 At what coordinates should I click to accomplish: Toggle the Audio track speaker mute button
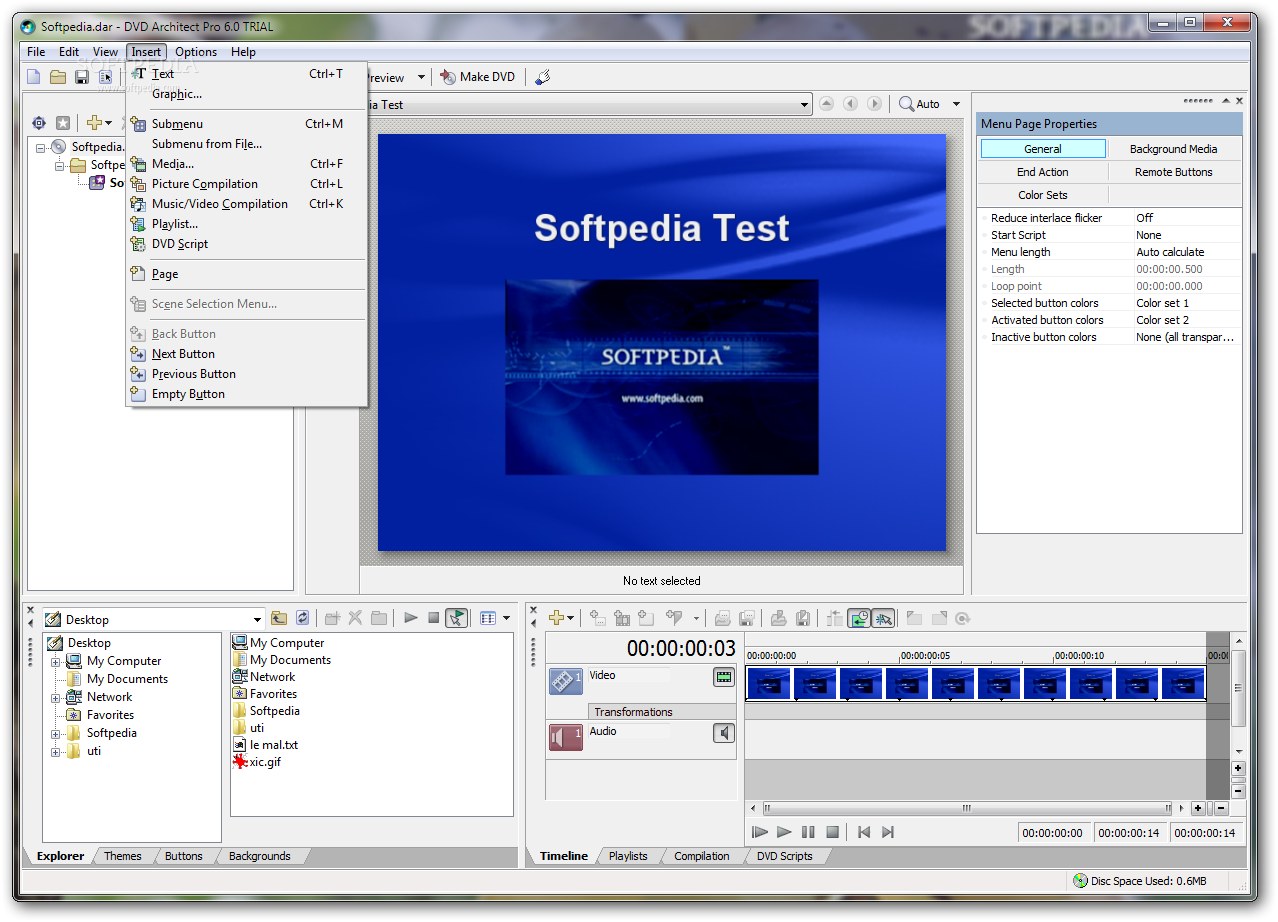coord(723,733)
